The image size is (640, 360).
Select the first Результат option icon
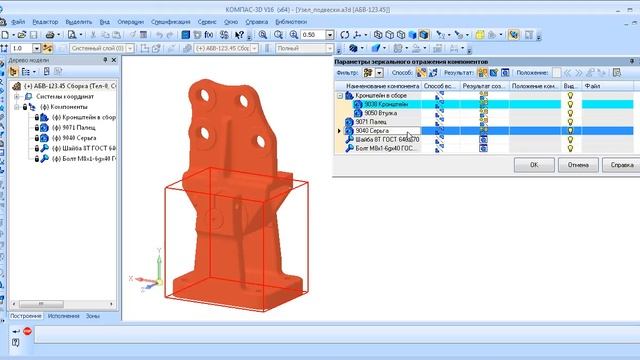(x=482, y=73)
